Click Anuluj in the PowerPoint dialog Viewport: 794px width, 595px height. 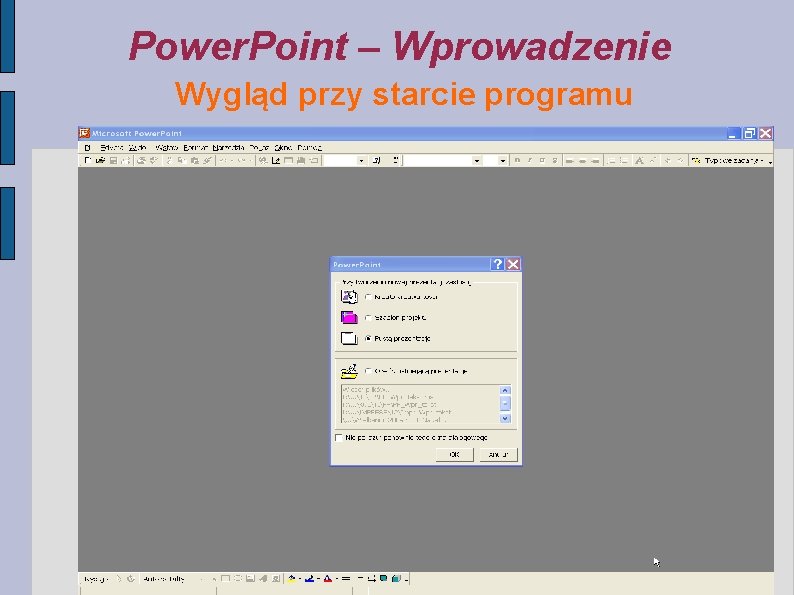coord(498,454)
